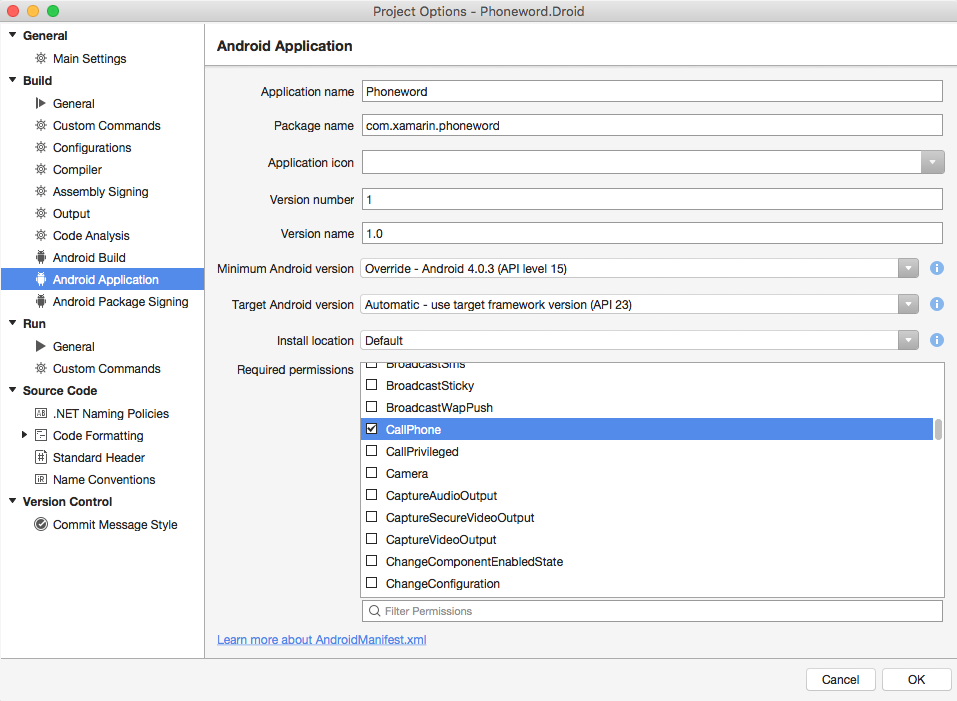Collapse the Run section triangle
The height and width of the screenshot is (701, 957).
[12, 323]
